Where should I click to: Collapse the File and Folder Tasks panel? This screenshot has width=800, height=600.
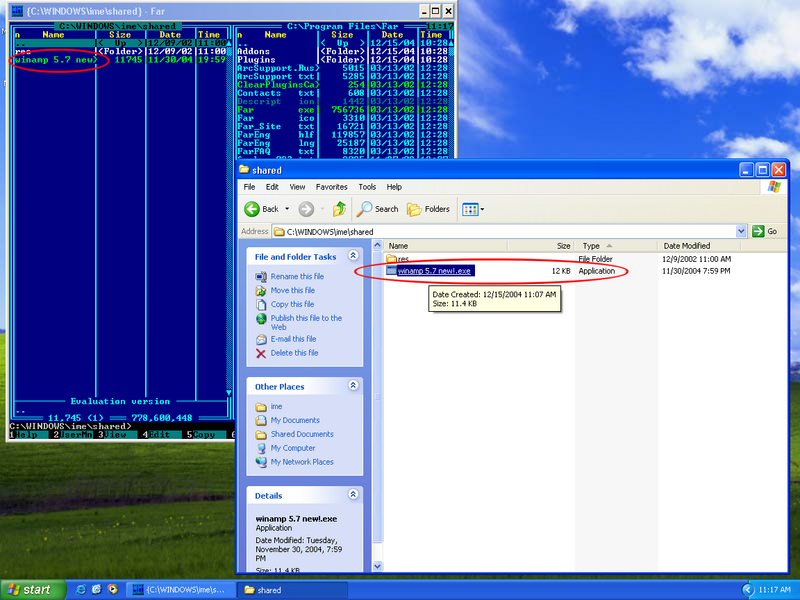353,256
